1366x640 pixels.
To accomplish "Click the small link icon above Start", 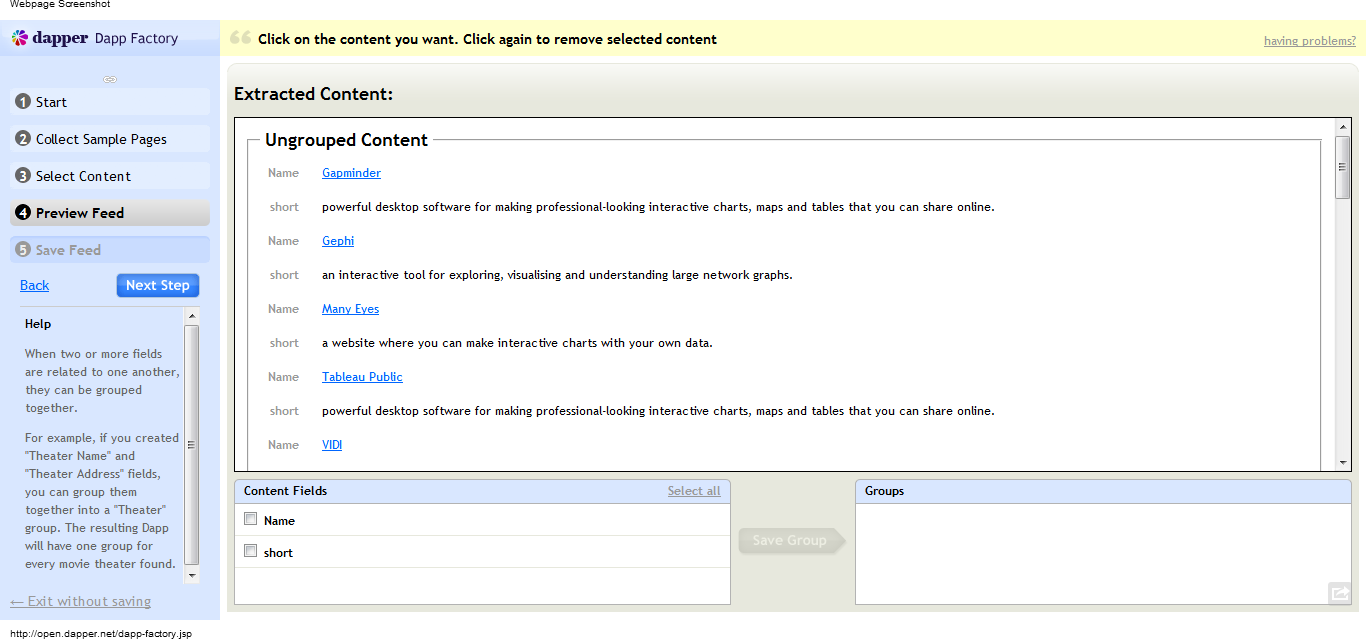I will pyautogui.click(x=110, y=79).
